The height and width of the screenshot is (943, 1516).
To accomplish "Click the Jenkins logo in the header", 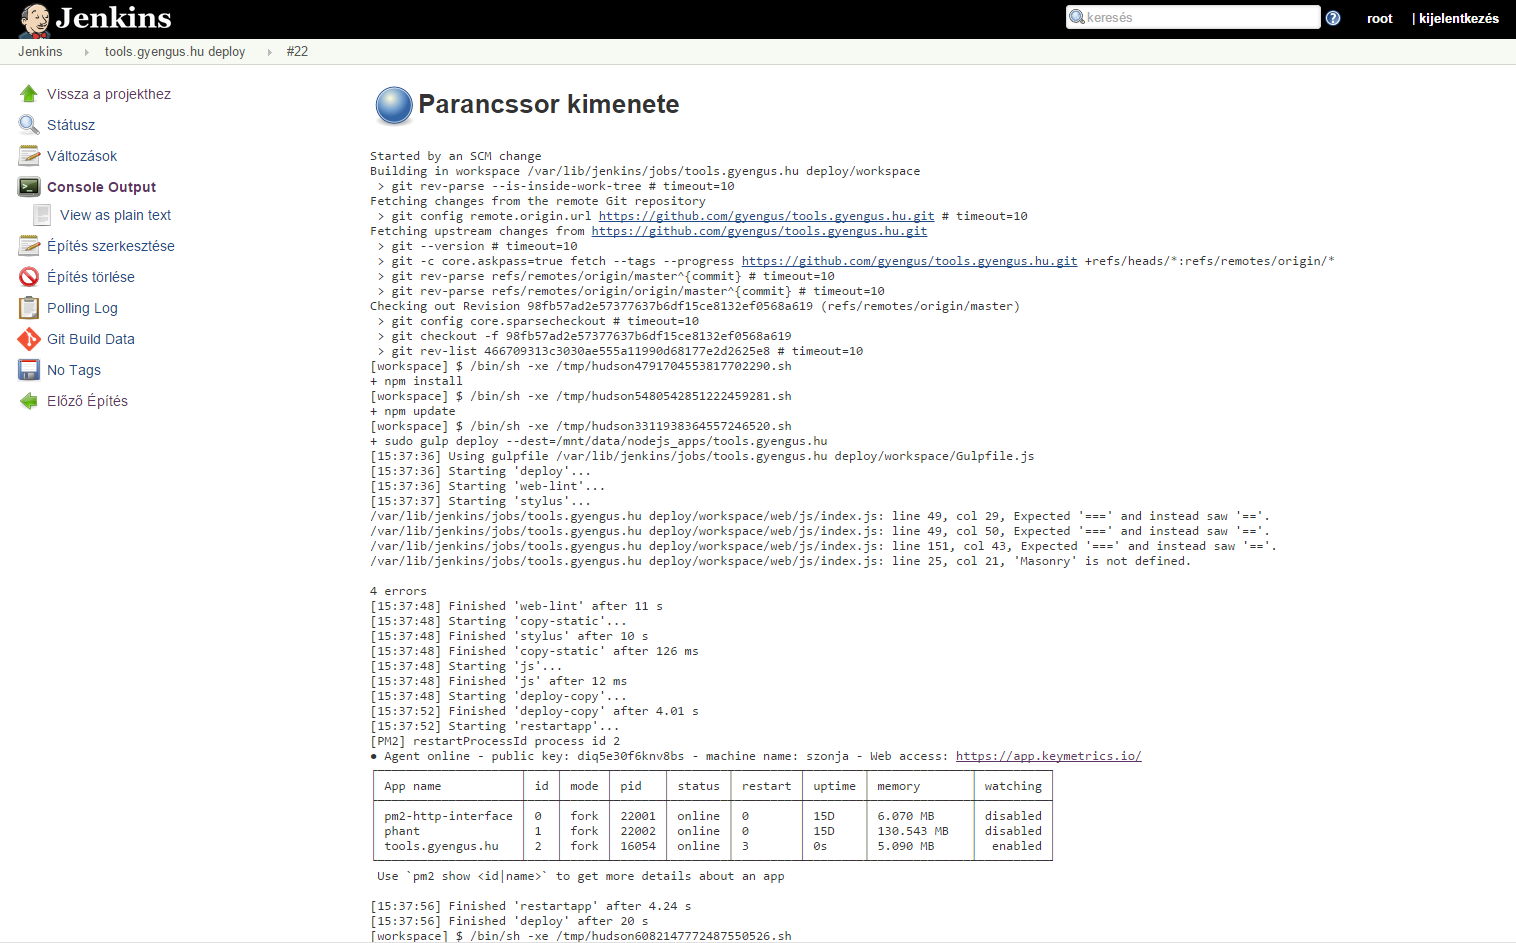I will 96,18.
